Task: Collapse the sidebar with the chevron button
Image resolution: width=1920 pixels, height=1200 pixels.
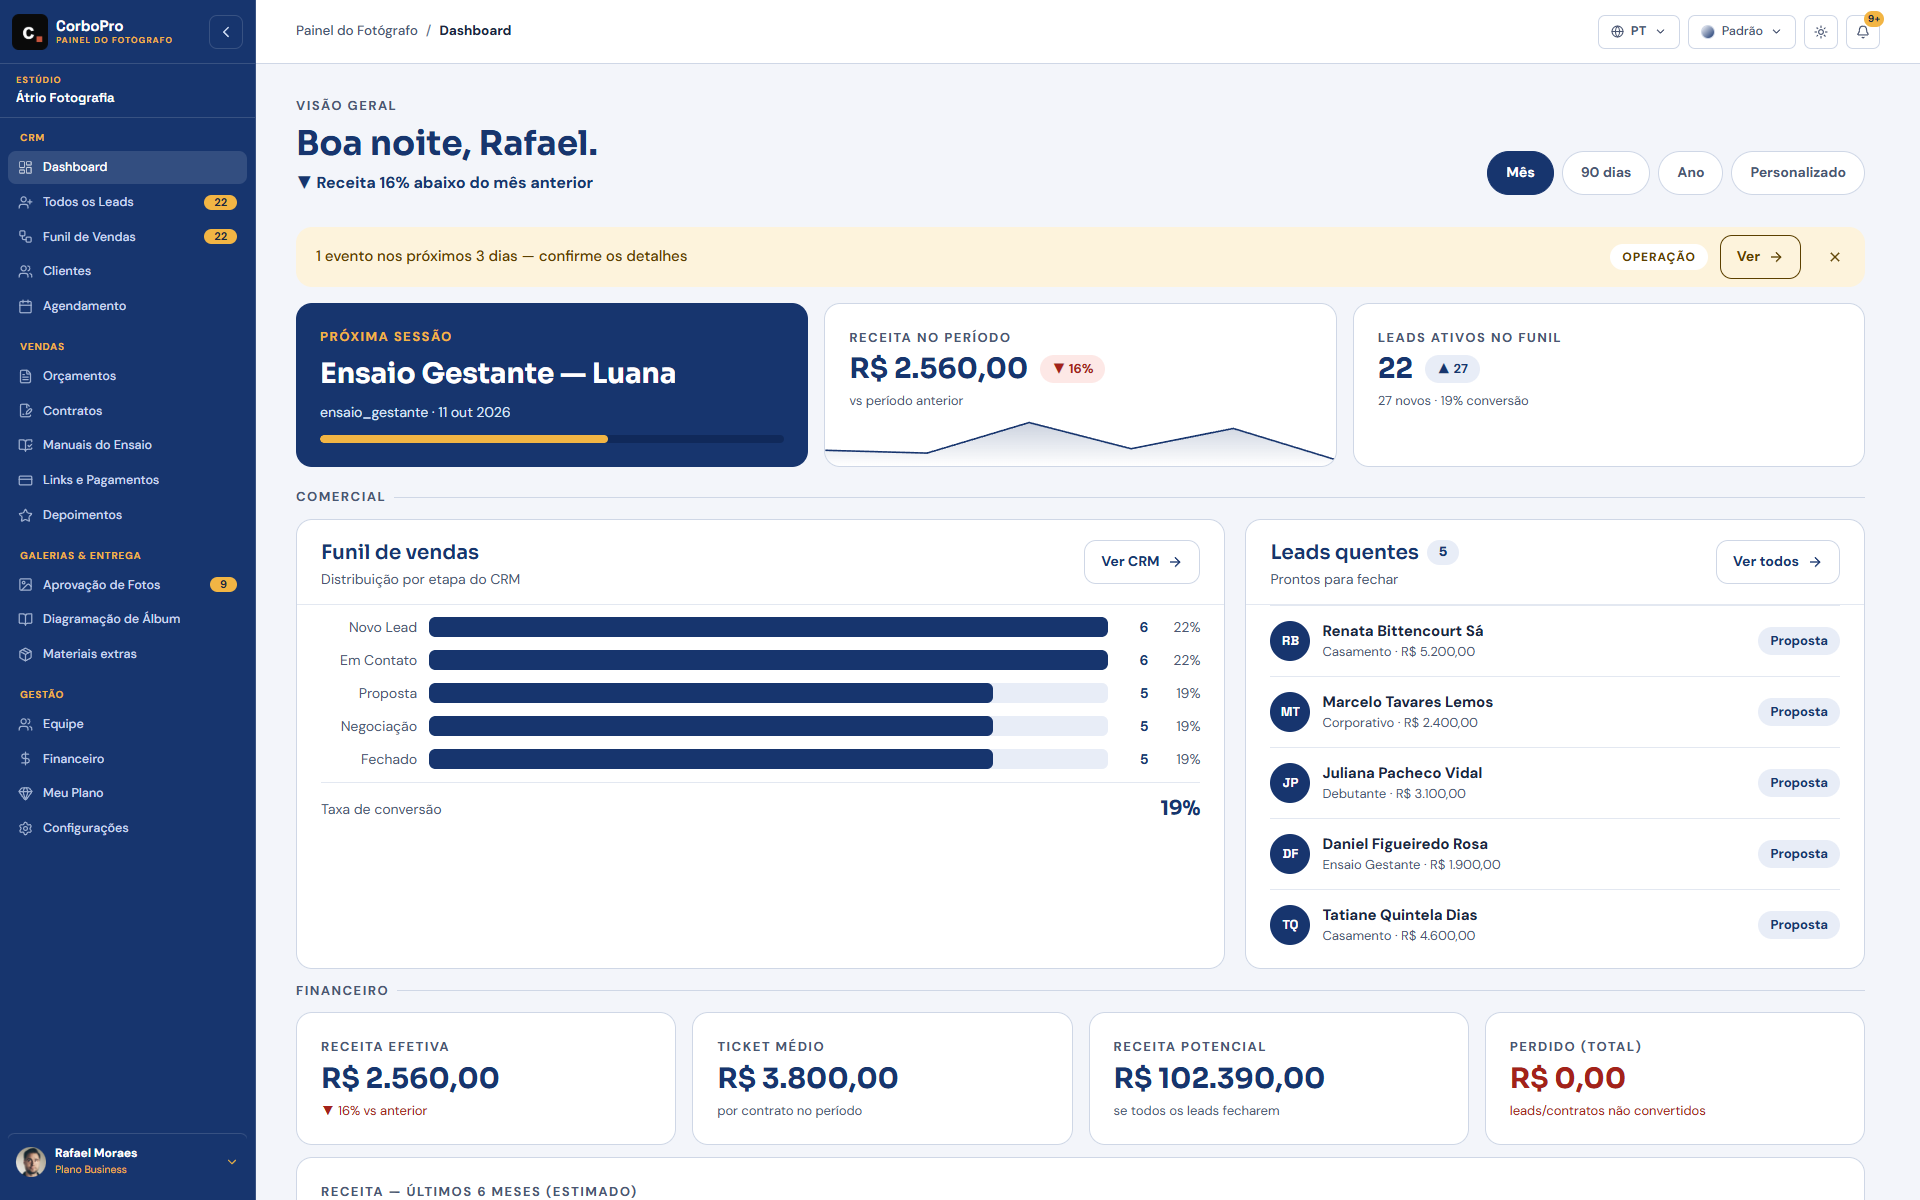Action: tap(226, 32)
